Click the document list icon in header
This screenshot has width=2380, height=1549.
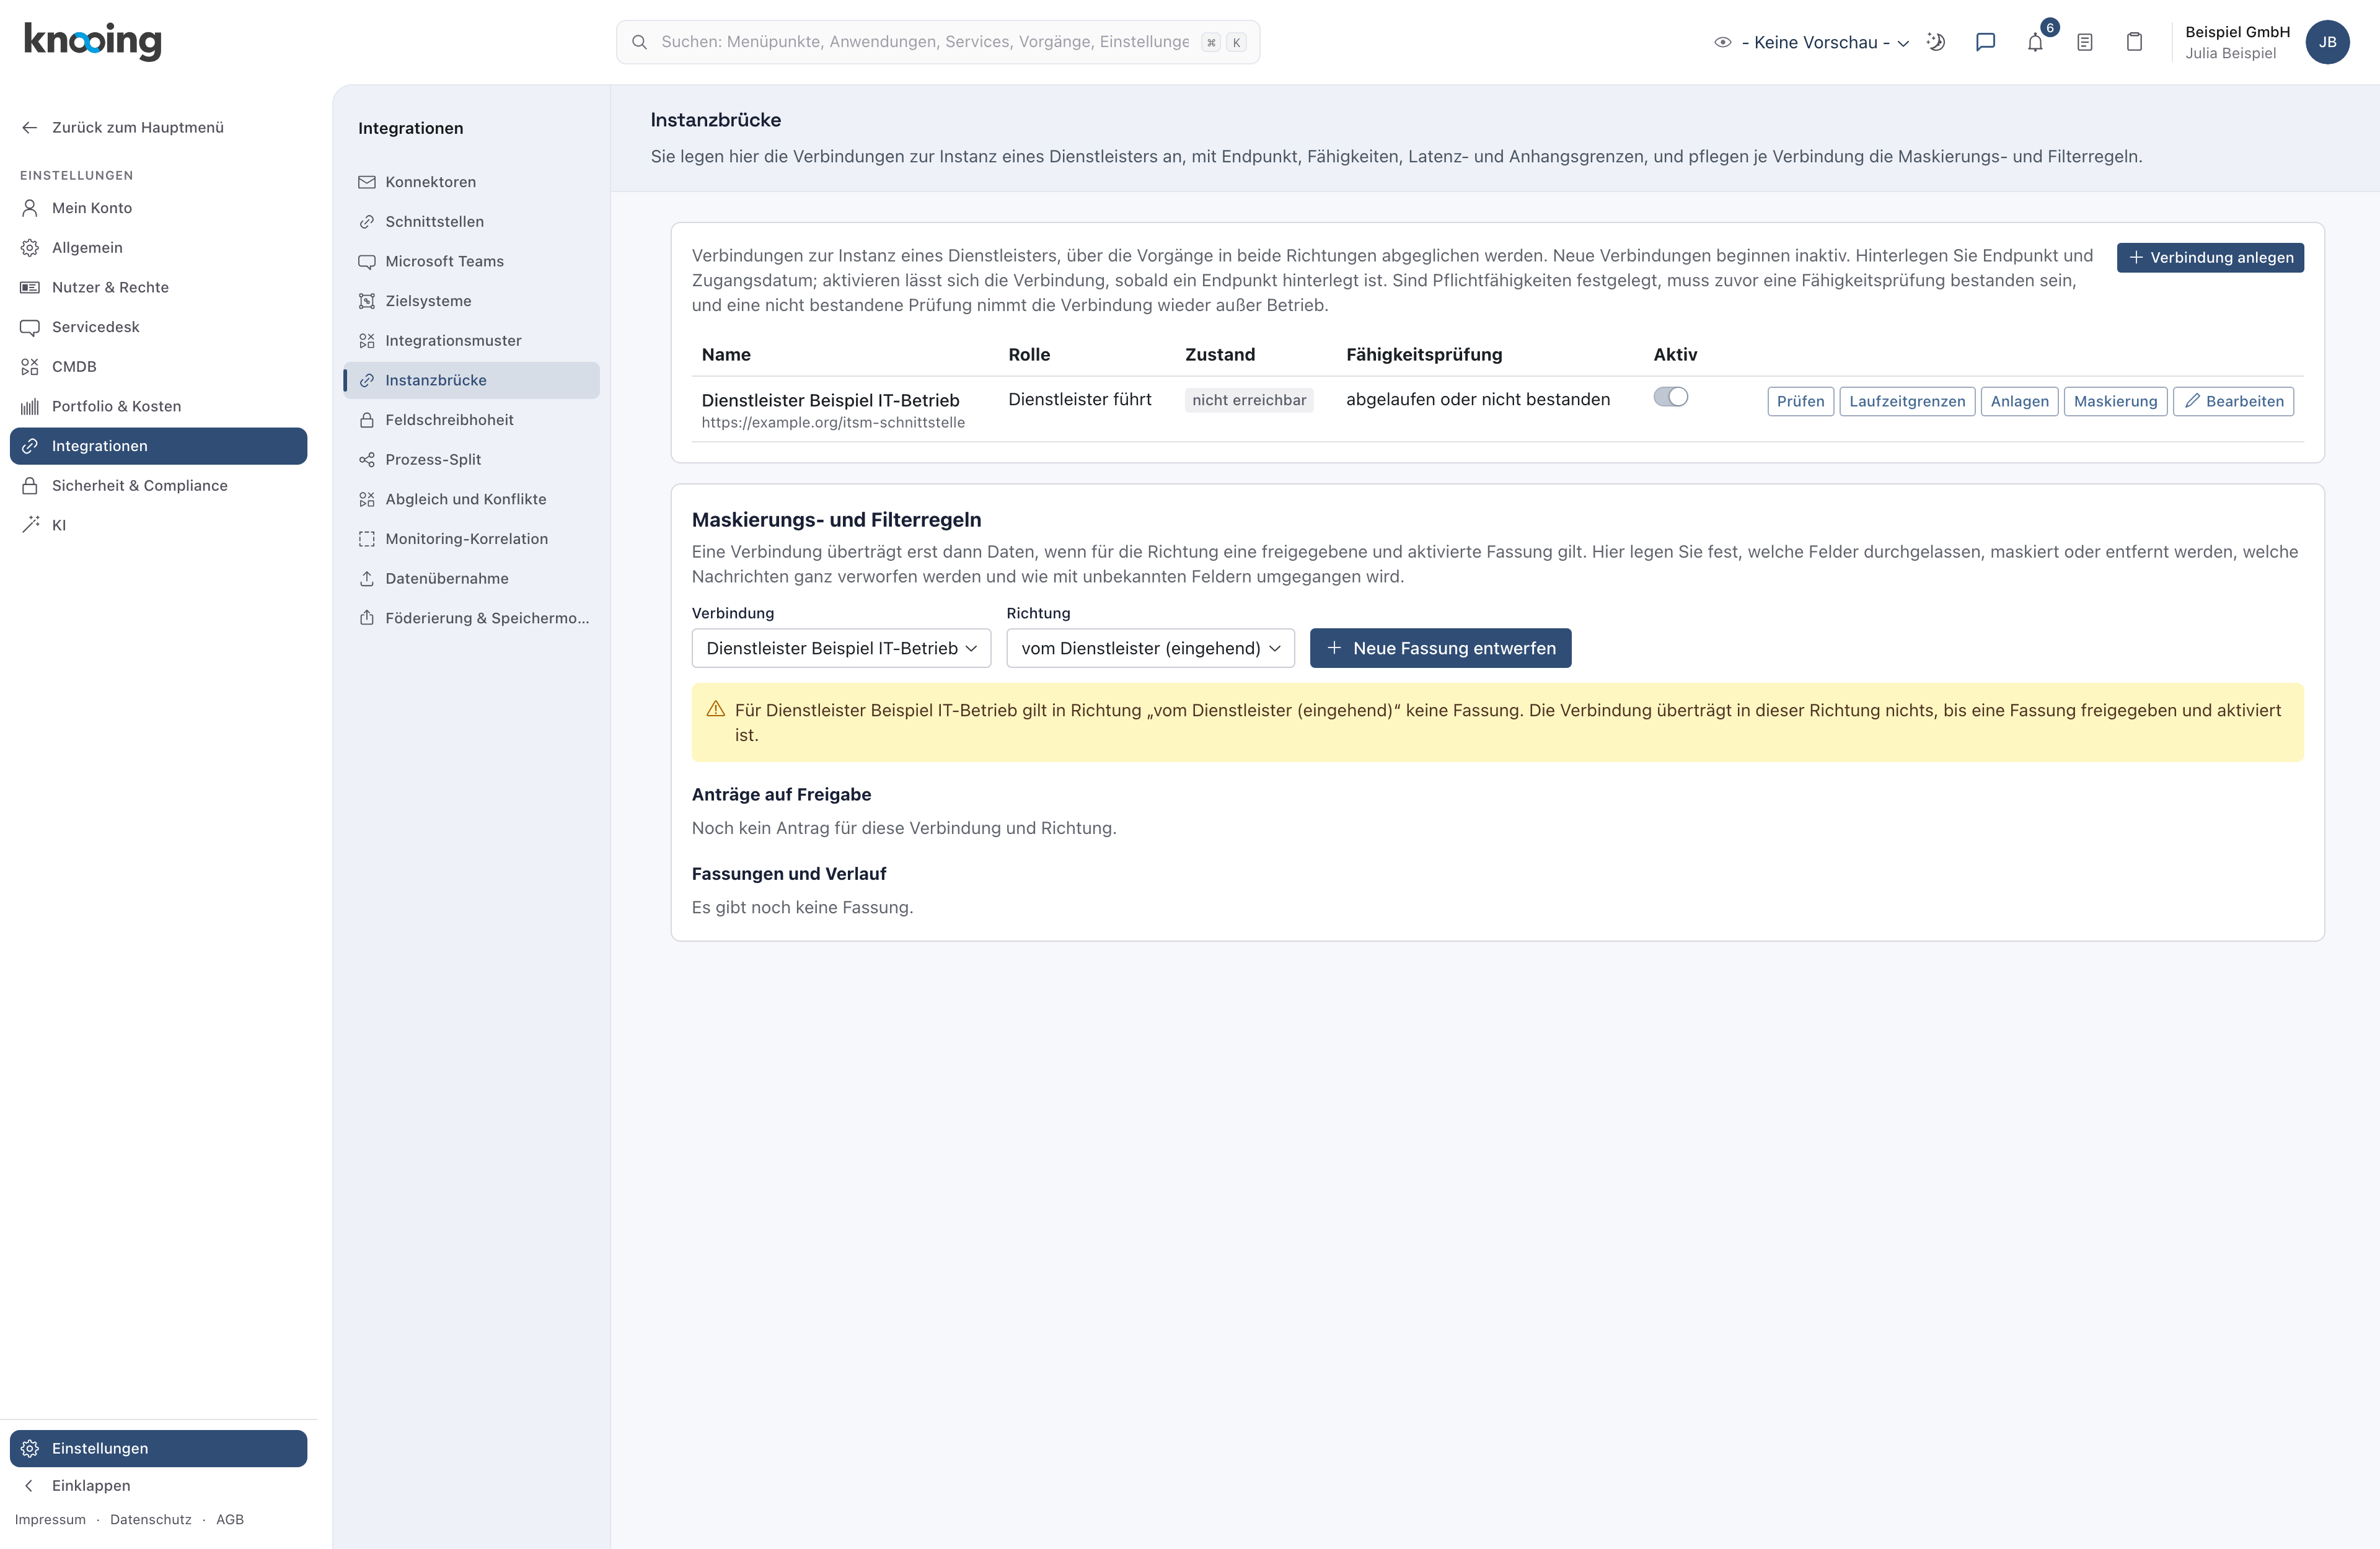2084,42
